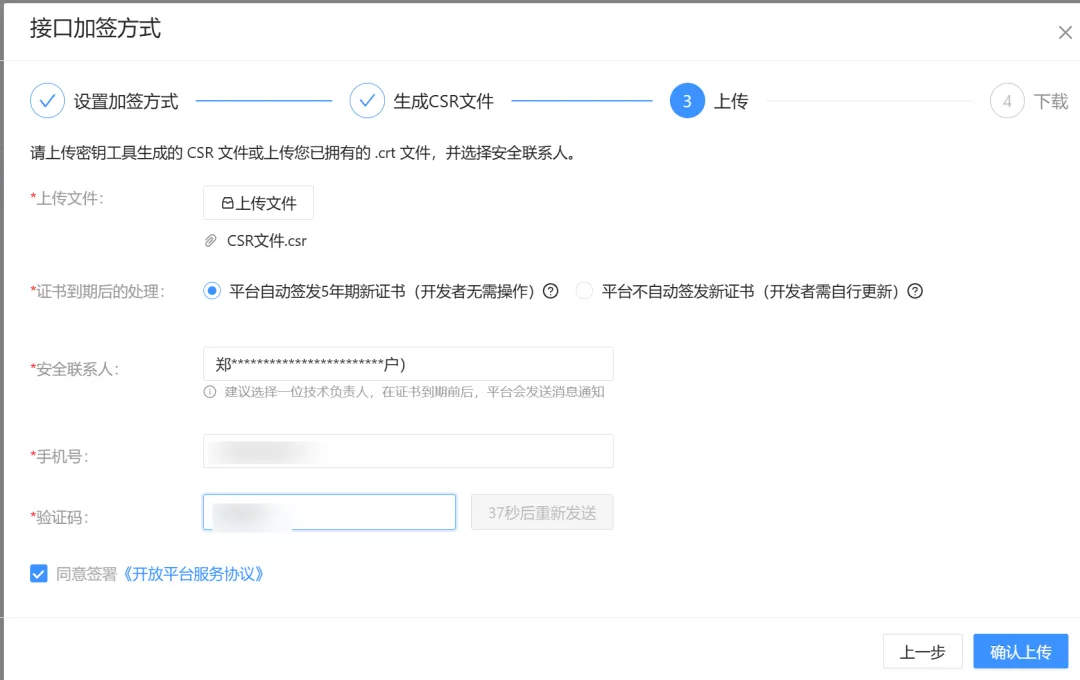The width and height of the screenshot is (1080, 680).
Task: Click the step 2 checkmark circle icon
Action: pos(367,101)
